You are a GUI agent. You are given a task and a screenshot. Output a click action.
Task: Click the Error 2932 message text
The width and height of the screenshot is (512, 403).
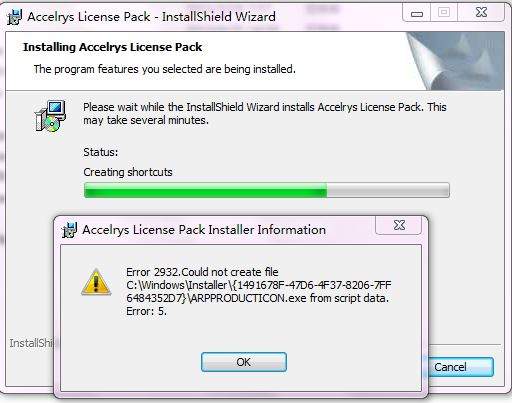(259, 292)
